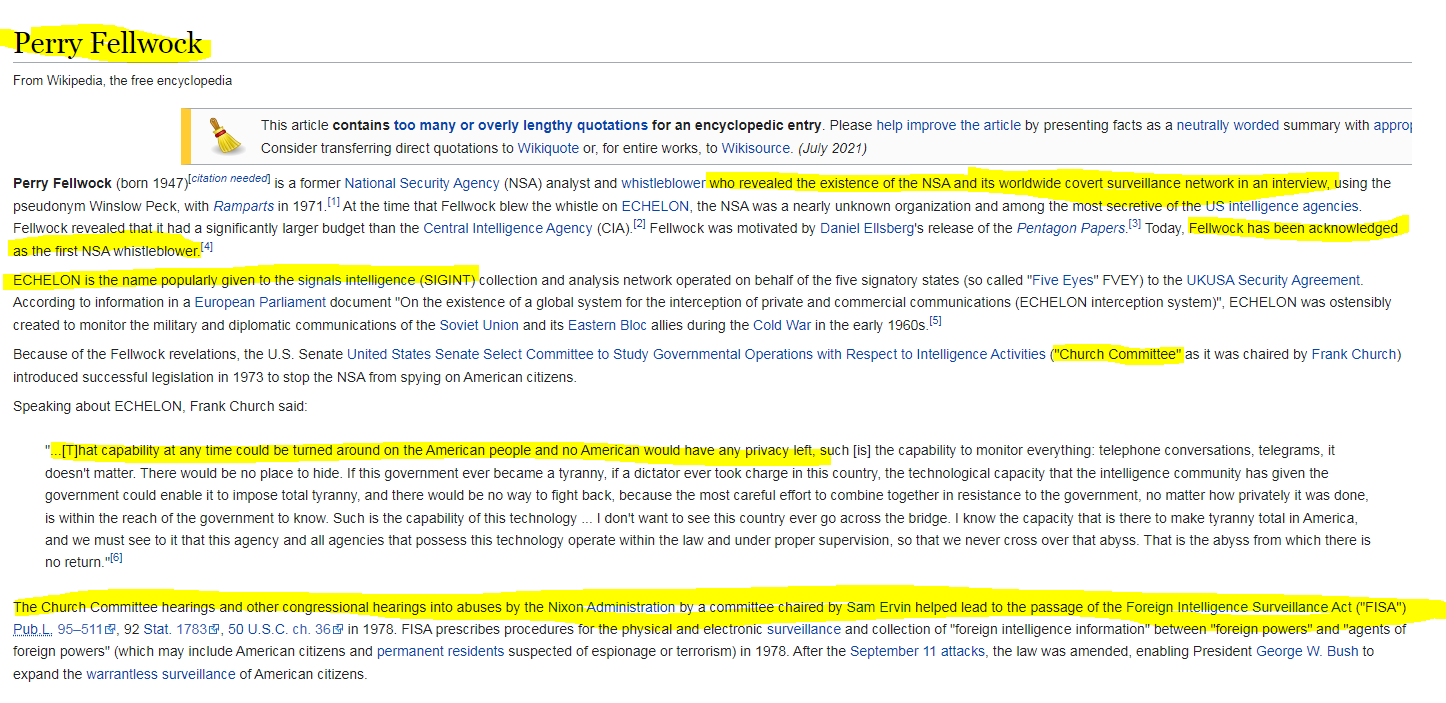The height and width of the screenshot is (703, 1446).
Task: Open the 'citation needed' superscript link
Action: point(229,179)
